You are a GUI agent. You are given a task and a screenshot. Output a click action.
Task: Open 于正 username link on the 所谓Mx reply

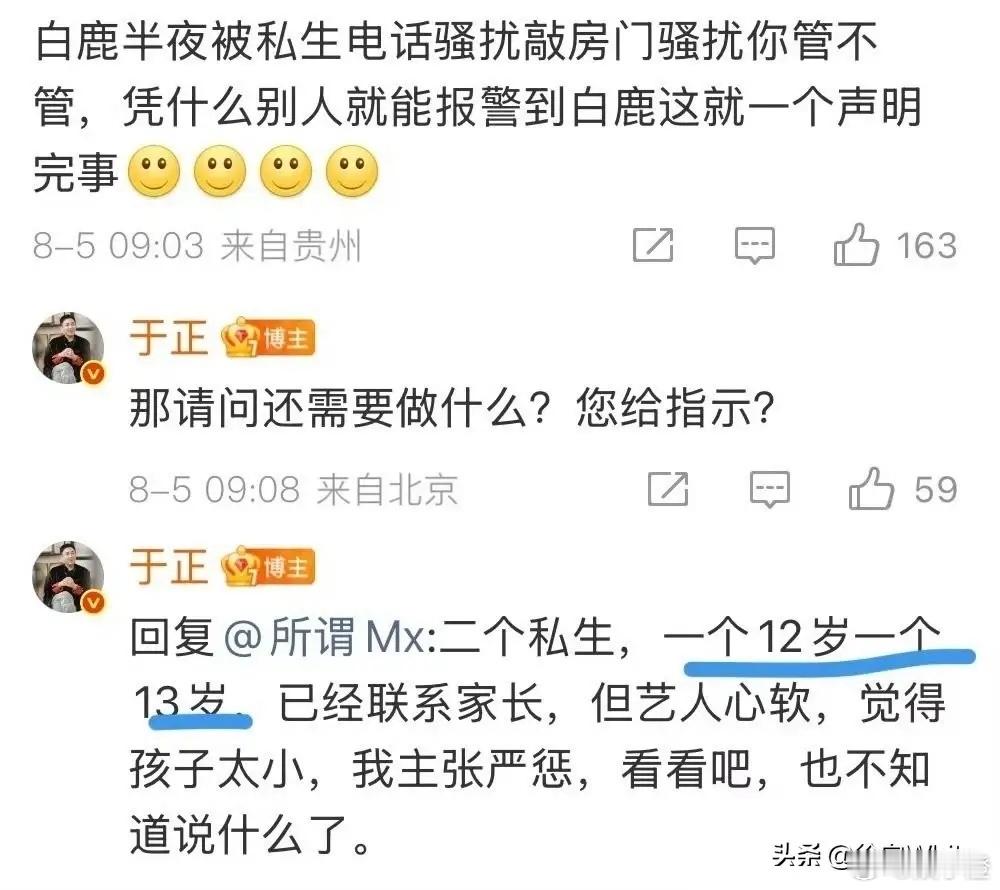point(169,566)
